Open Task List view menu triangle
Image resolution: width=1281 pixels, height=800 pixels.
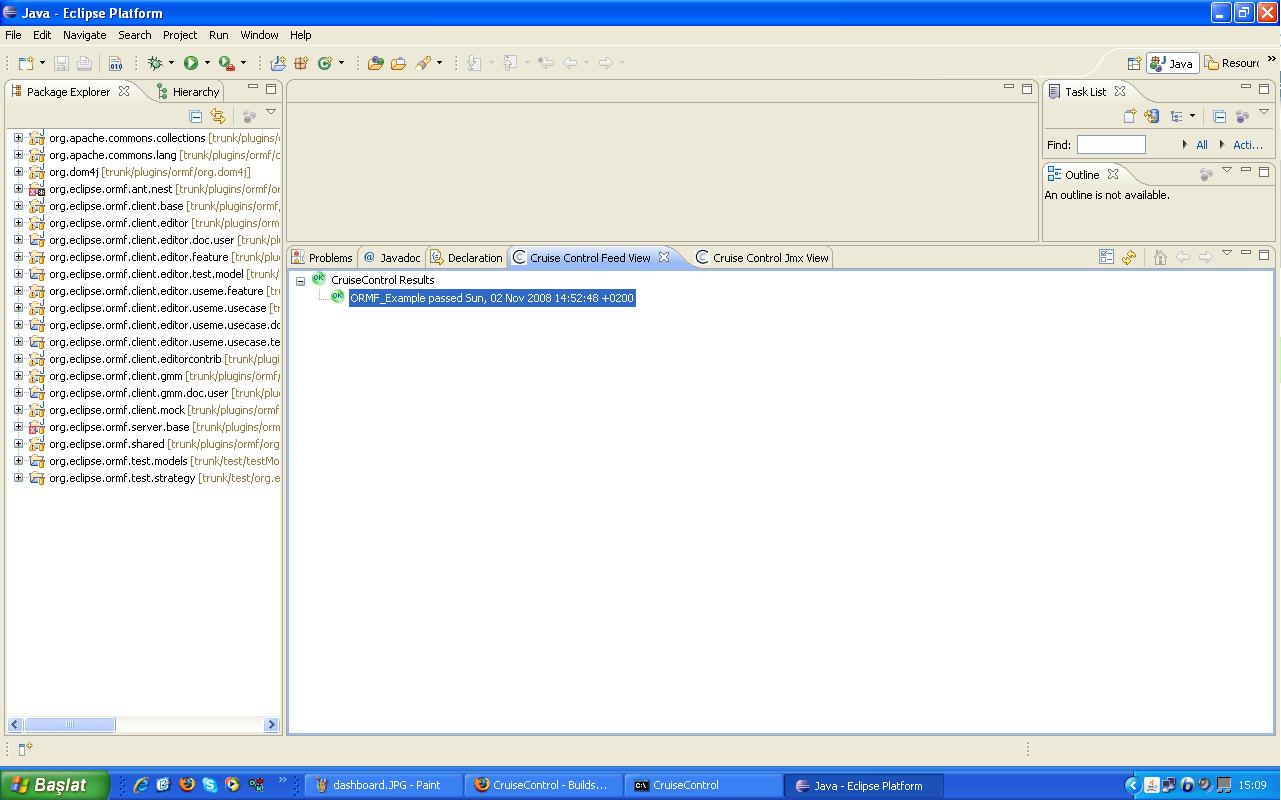pyautogui.click(x=1264, y=112)
